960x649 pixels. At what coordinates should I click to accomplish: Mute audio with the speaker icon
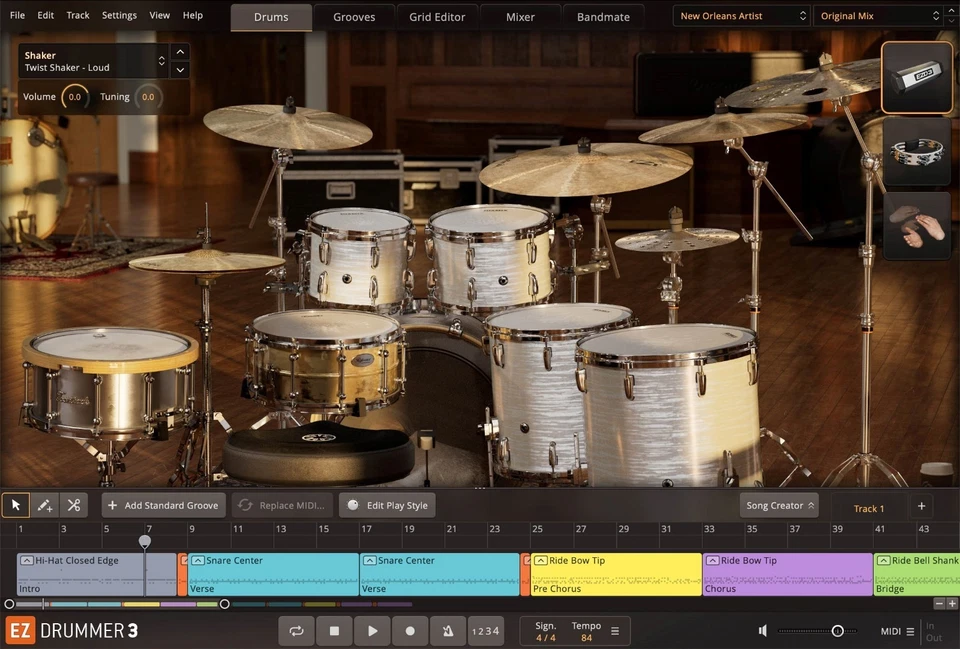[762, 631]
